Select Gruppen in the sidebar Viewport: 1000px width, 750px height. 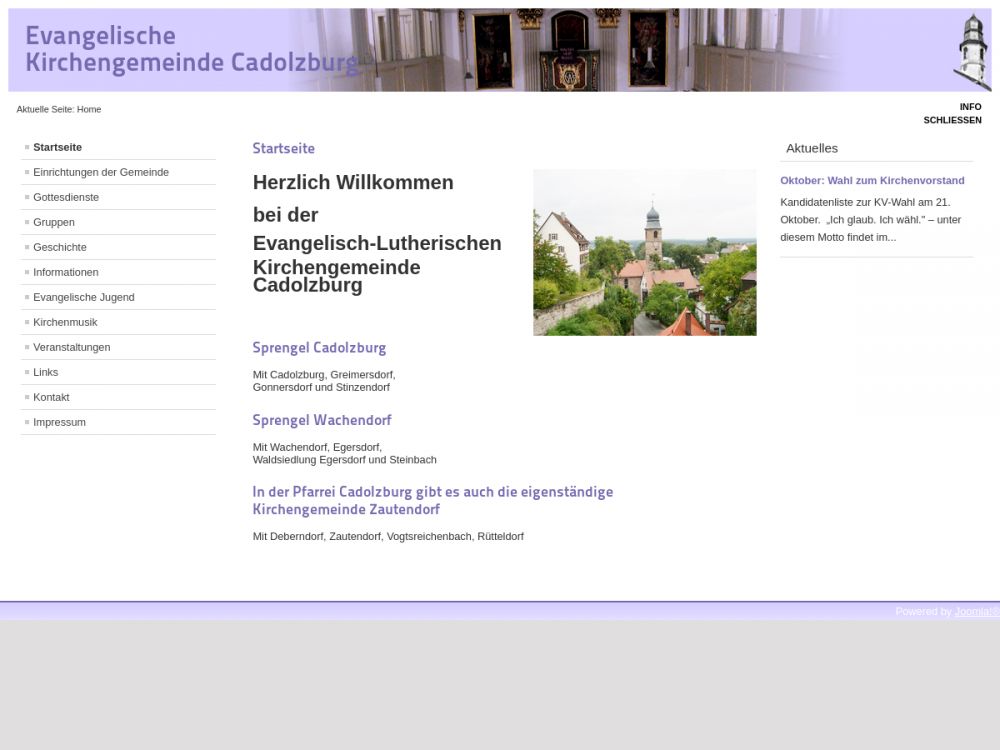coord(54,222)
